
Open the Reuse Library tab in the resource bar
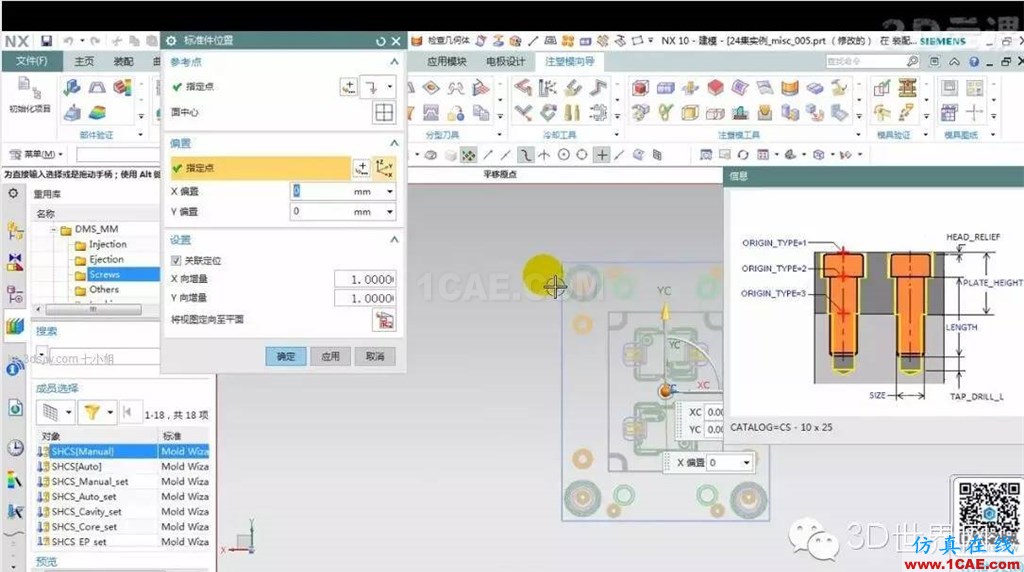click(15, 325)
